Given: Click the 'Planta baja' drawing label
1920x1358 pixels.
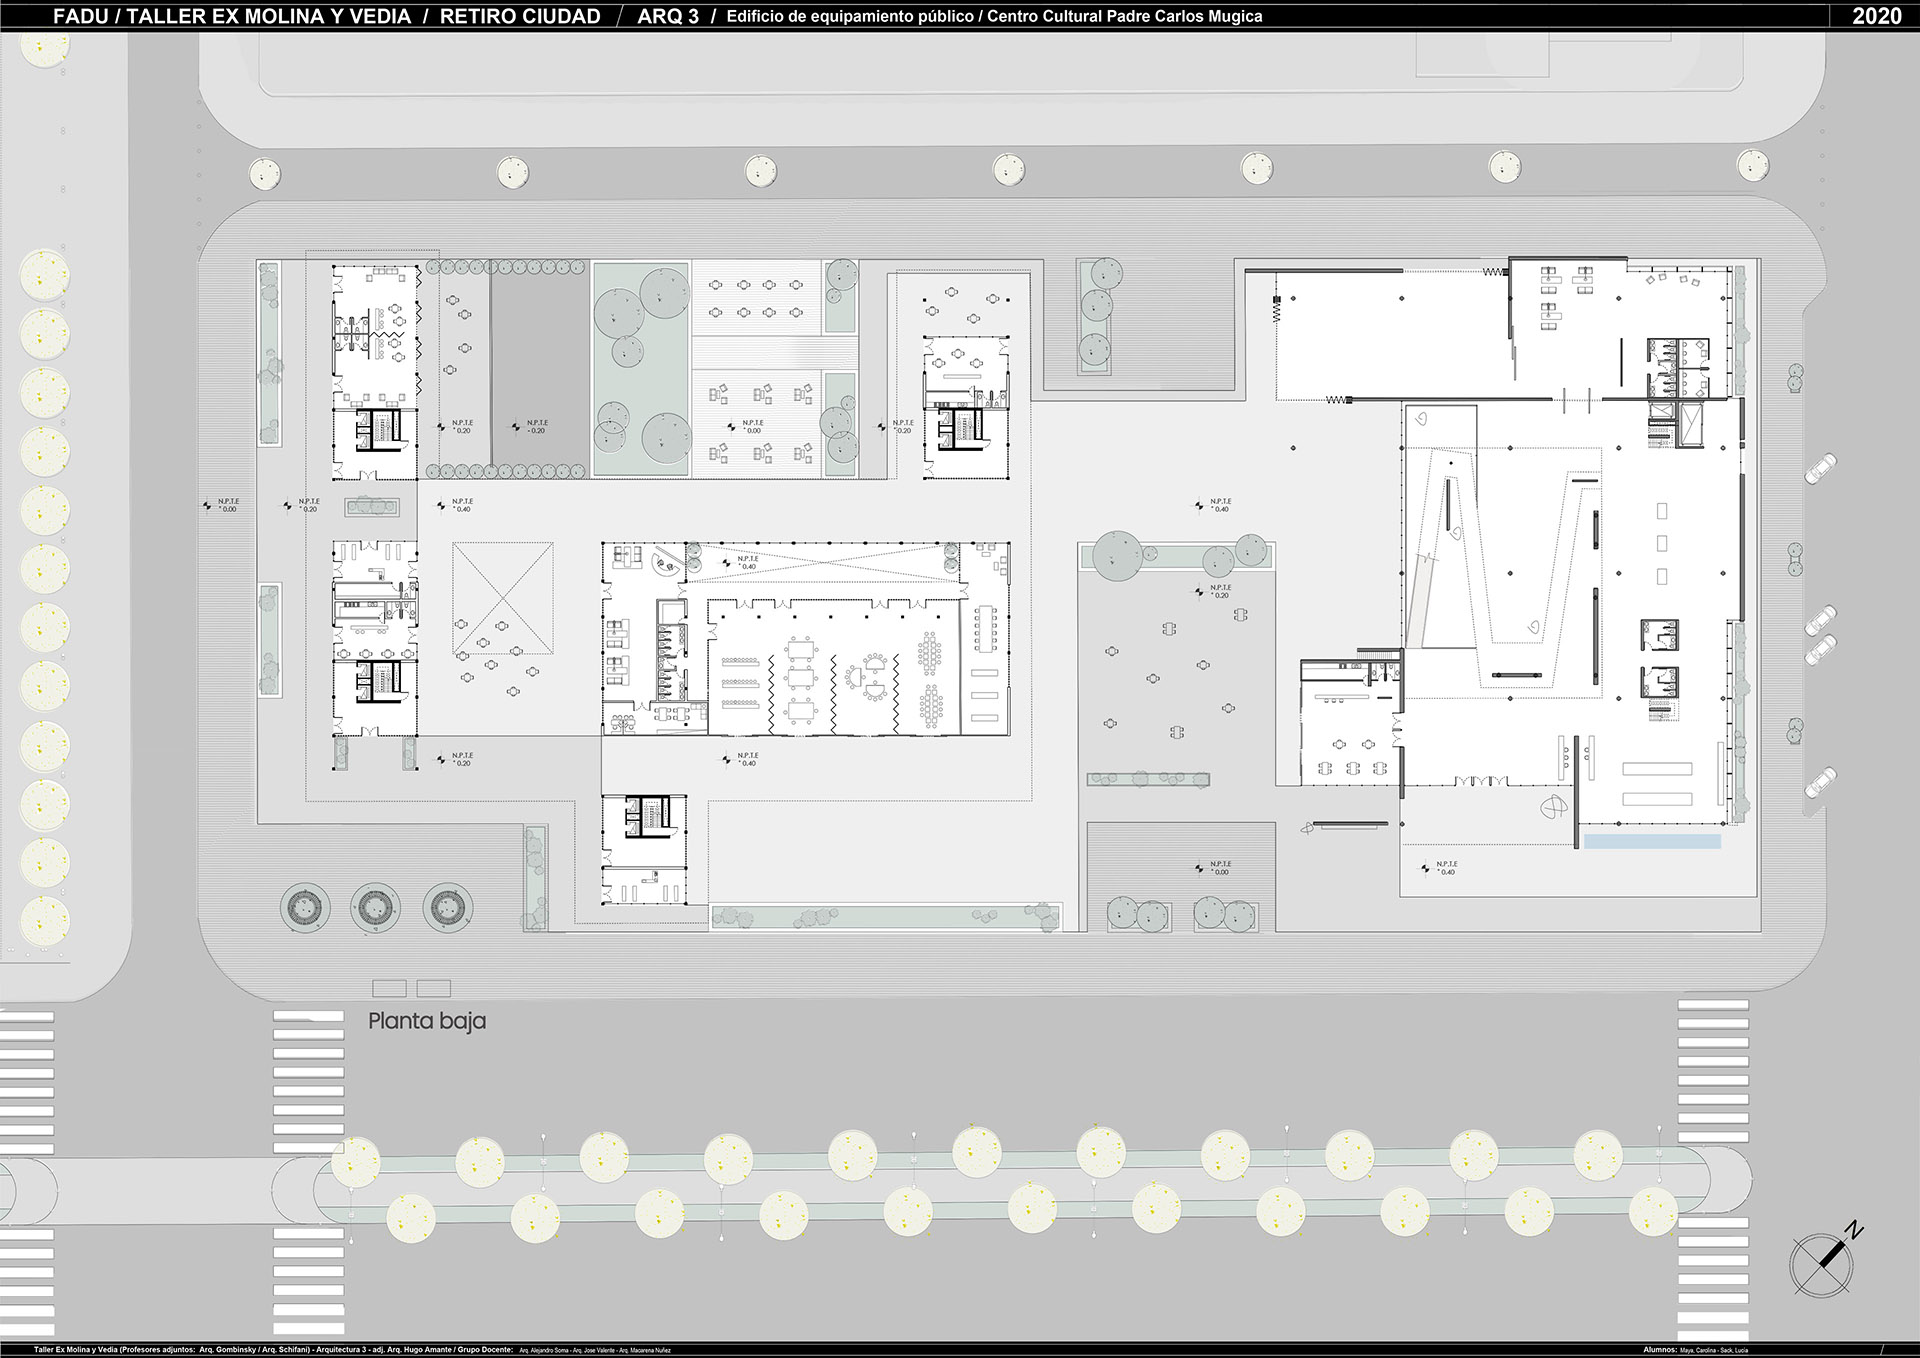Looking at the screenshot, I should tap(427, 1021).
